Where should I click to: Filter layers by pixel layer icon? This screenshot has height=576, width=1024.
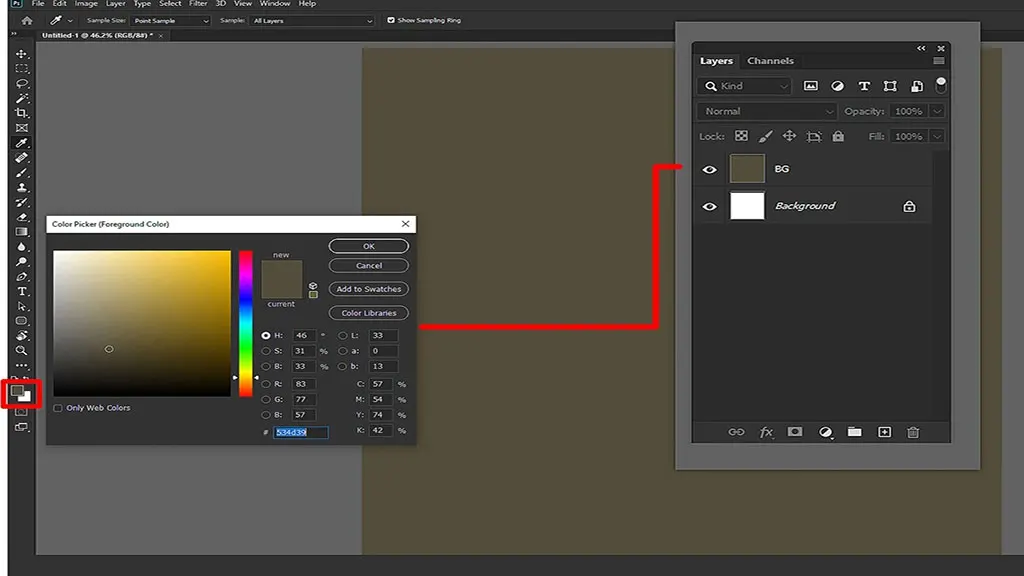coord(810,86)
